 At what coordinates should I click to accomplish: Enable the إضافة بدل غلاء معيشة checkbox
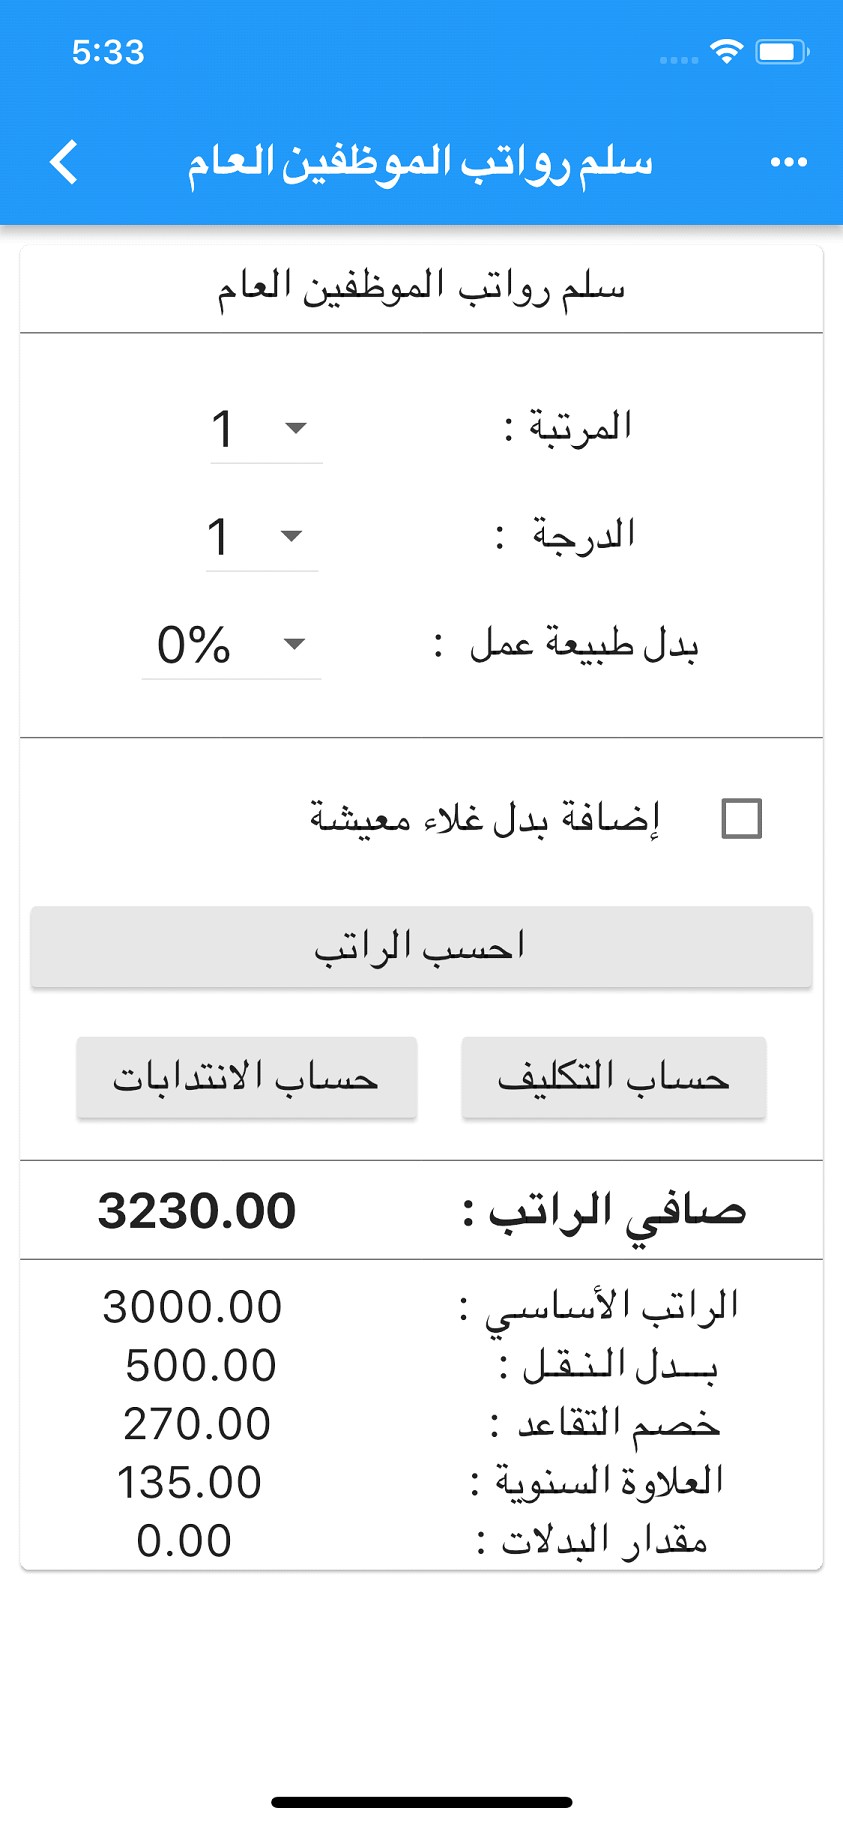click(741, 818)
